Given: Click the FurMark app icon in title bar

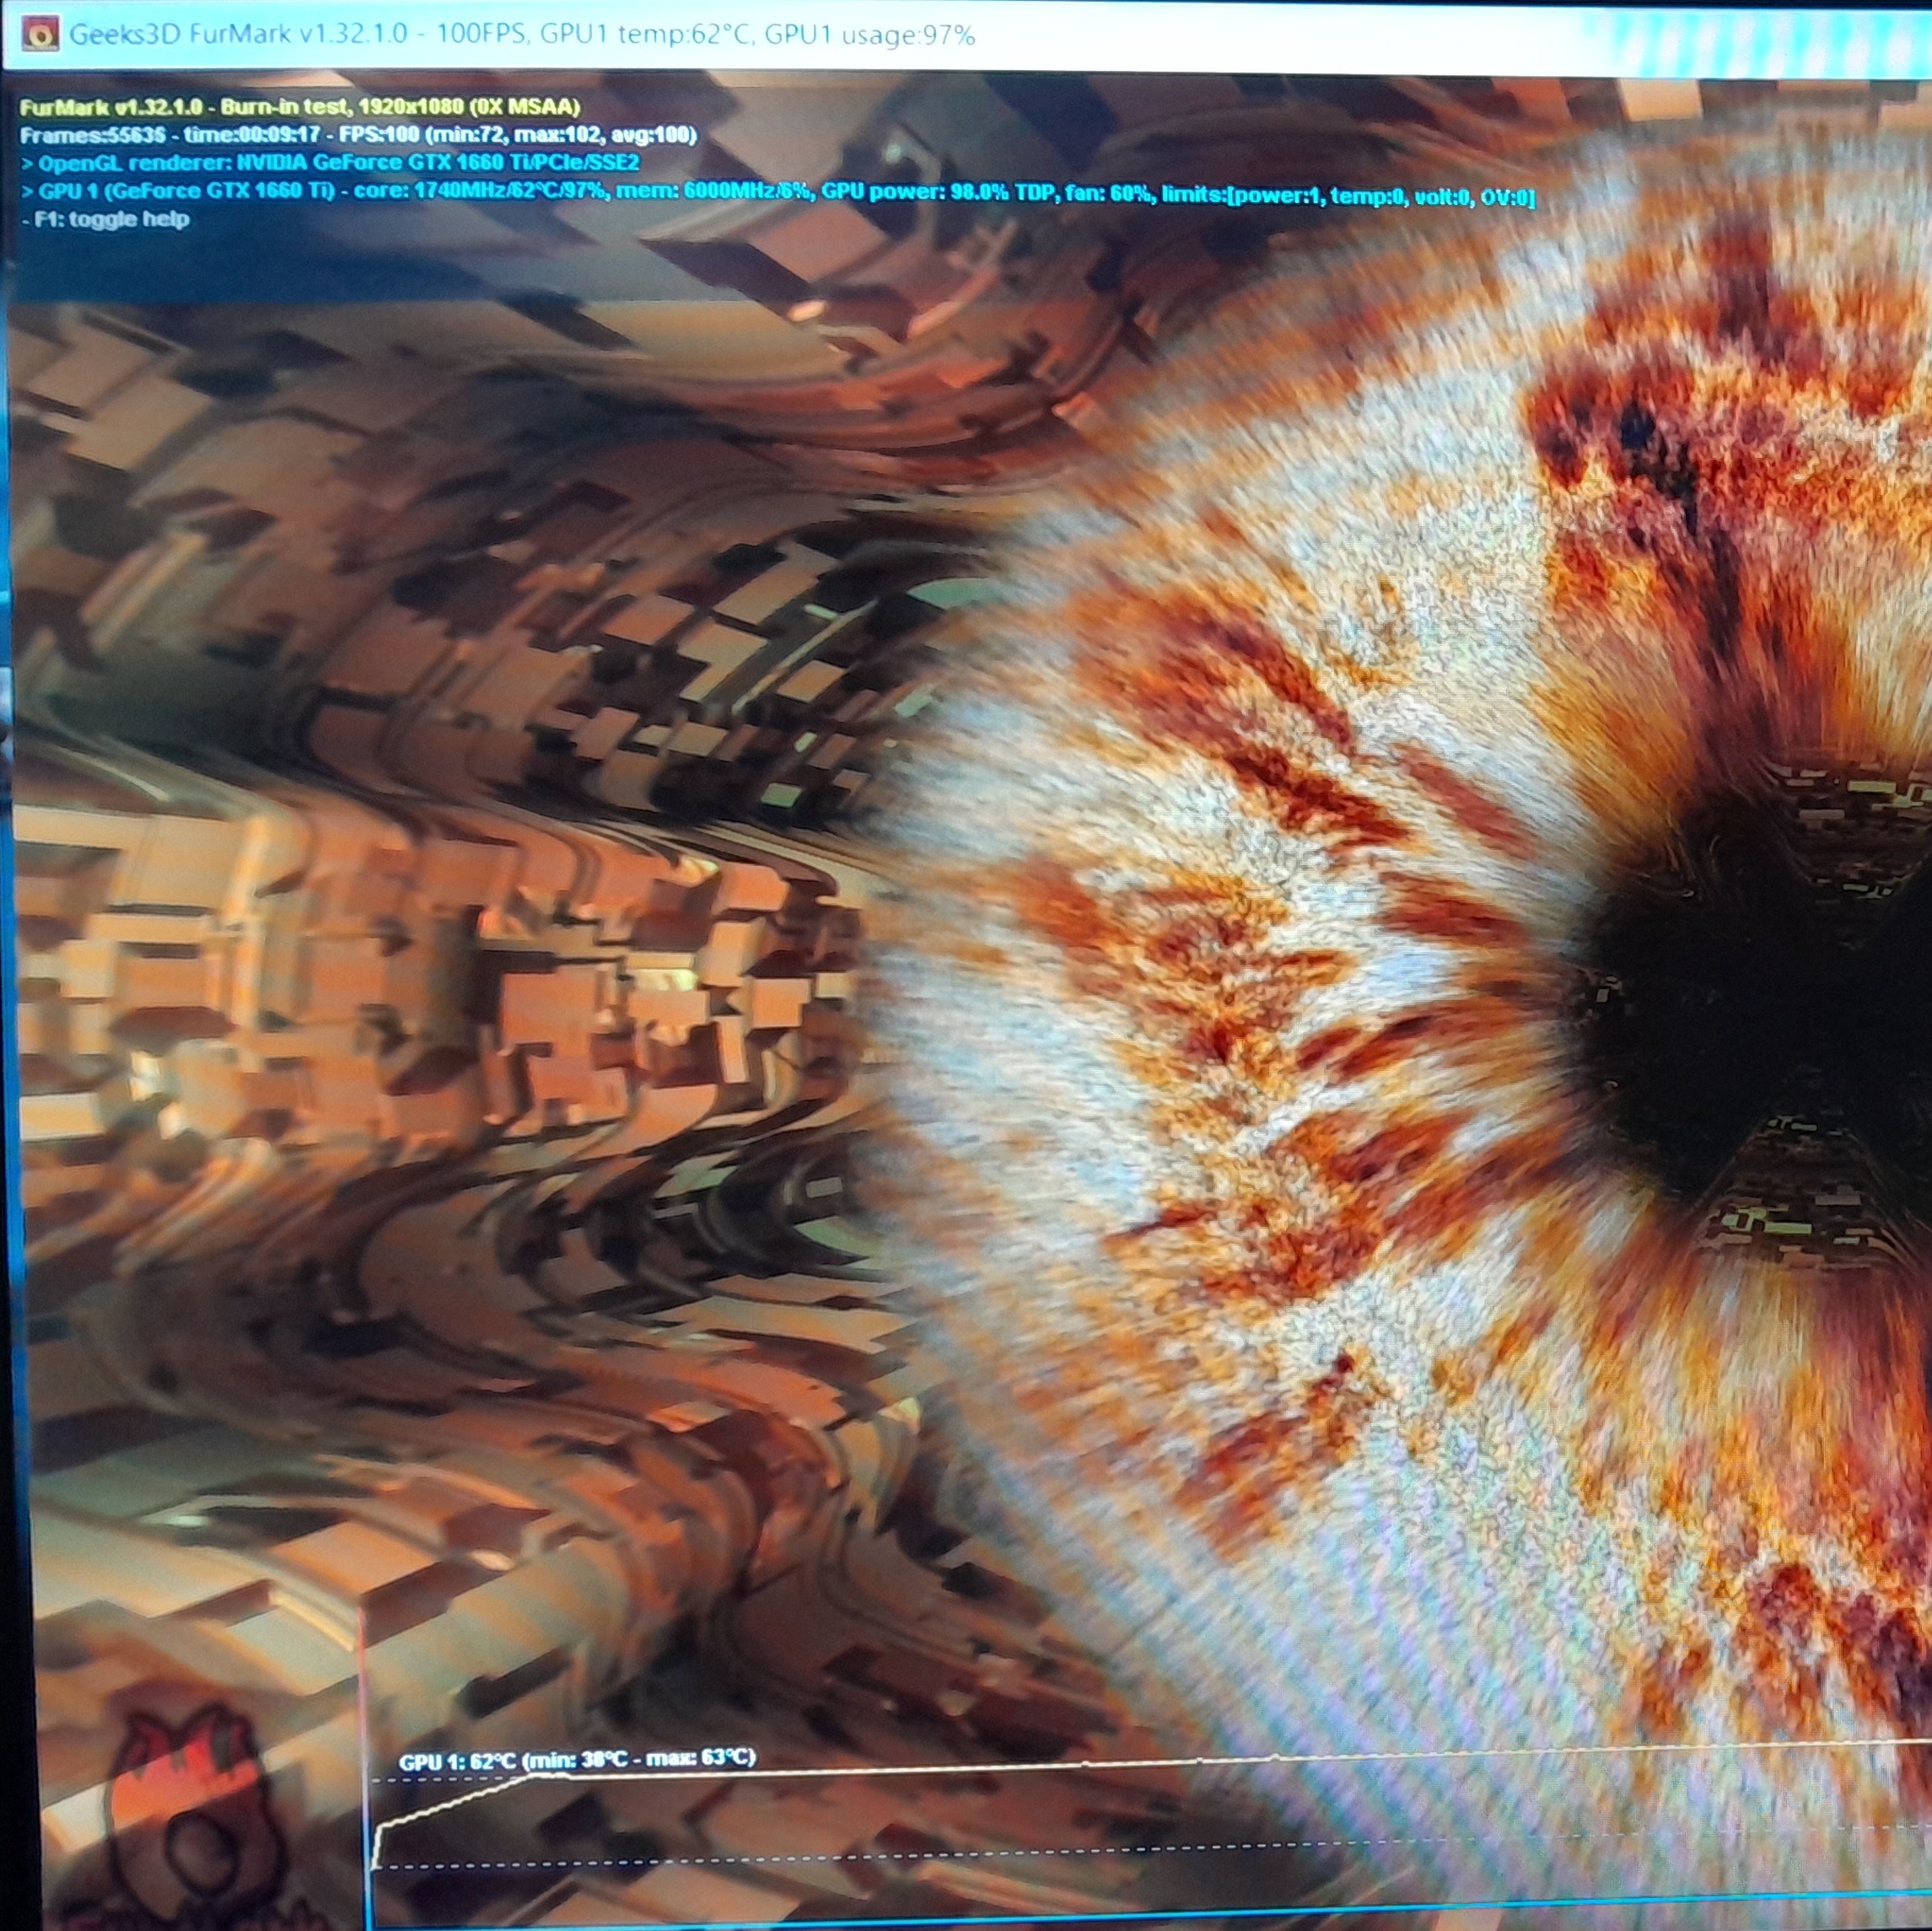Looking at the screenshot, I should 40,35.
